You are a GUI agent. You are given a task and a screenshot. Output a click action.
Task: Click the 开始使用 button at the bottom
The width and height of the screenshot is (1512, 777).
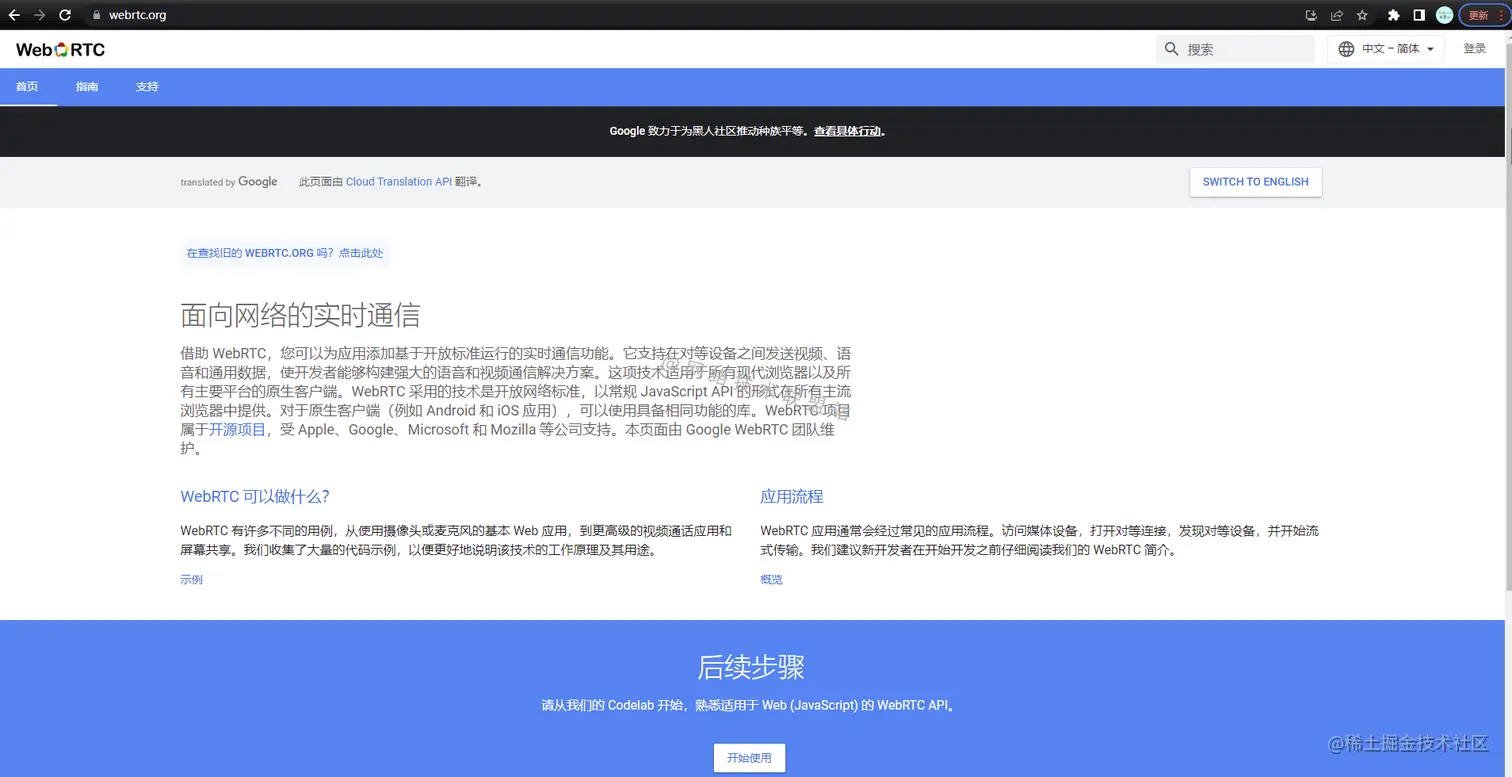point(749,757)
